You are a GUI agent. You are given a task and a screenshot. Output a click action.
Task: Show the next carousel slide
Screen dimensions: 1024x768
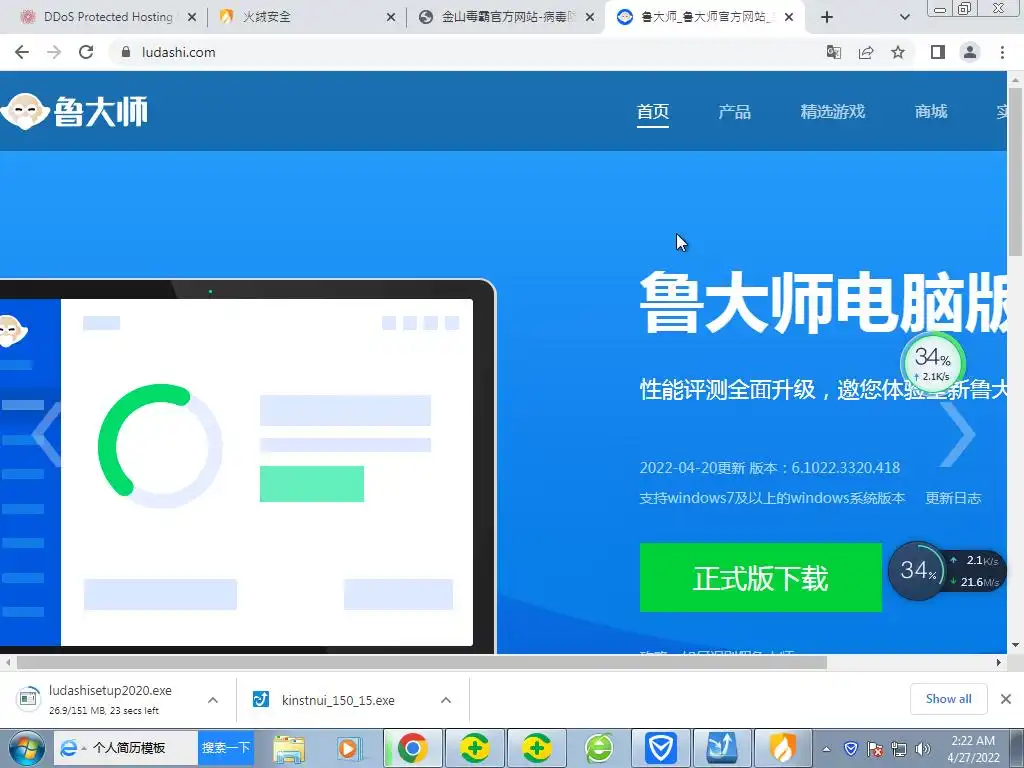[959, 434]
